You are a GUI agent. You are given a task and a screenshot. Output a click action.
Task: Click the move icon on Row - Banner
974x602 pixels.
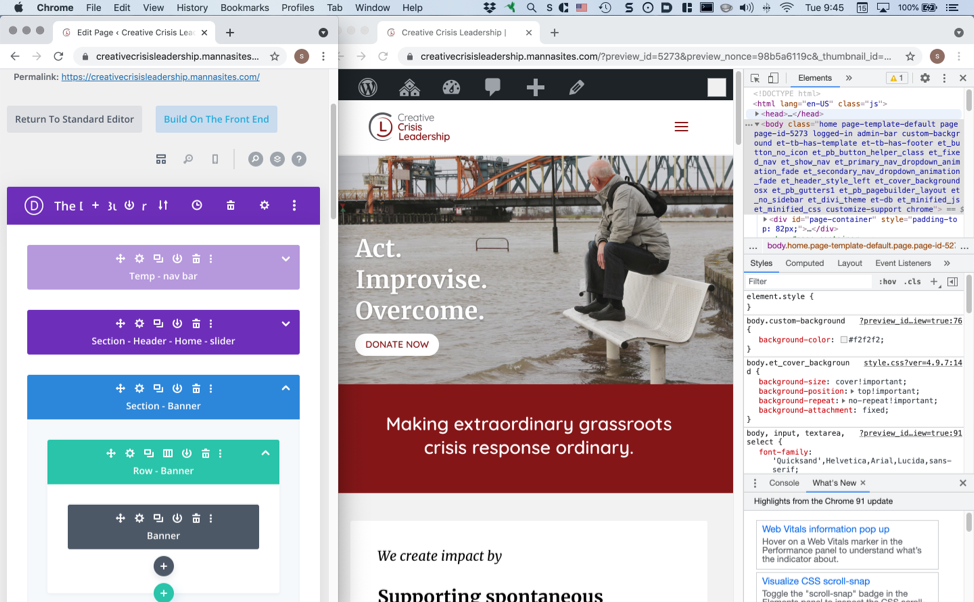[x=111, y=454]
